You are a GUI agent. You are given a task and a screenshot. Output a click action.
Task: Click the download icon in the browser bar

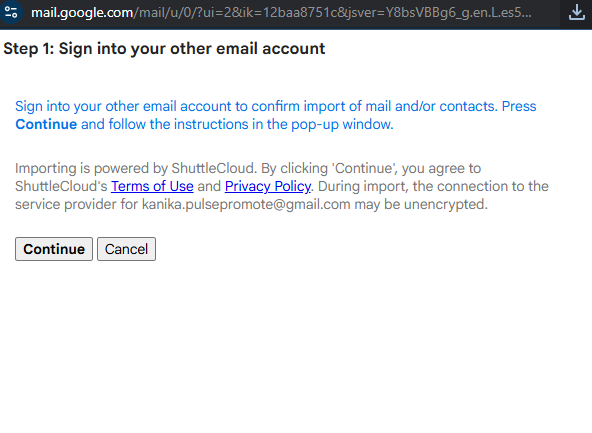pyautogui.click(x=577, y=12)
